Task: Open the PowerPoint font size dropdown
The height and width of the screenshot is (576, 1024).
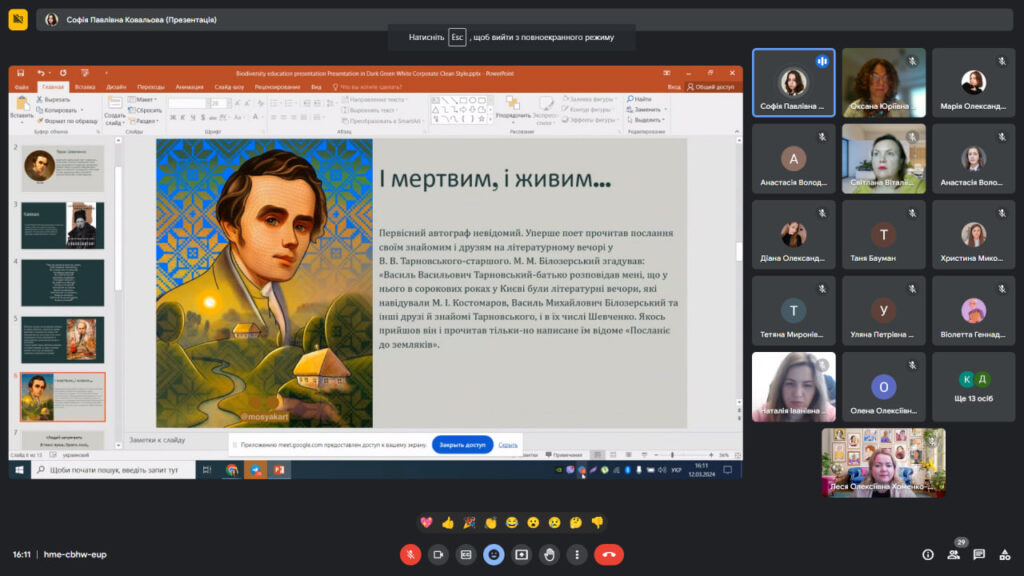Action: click(228, 103)
